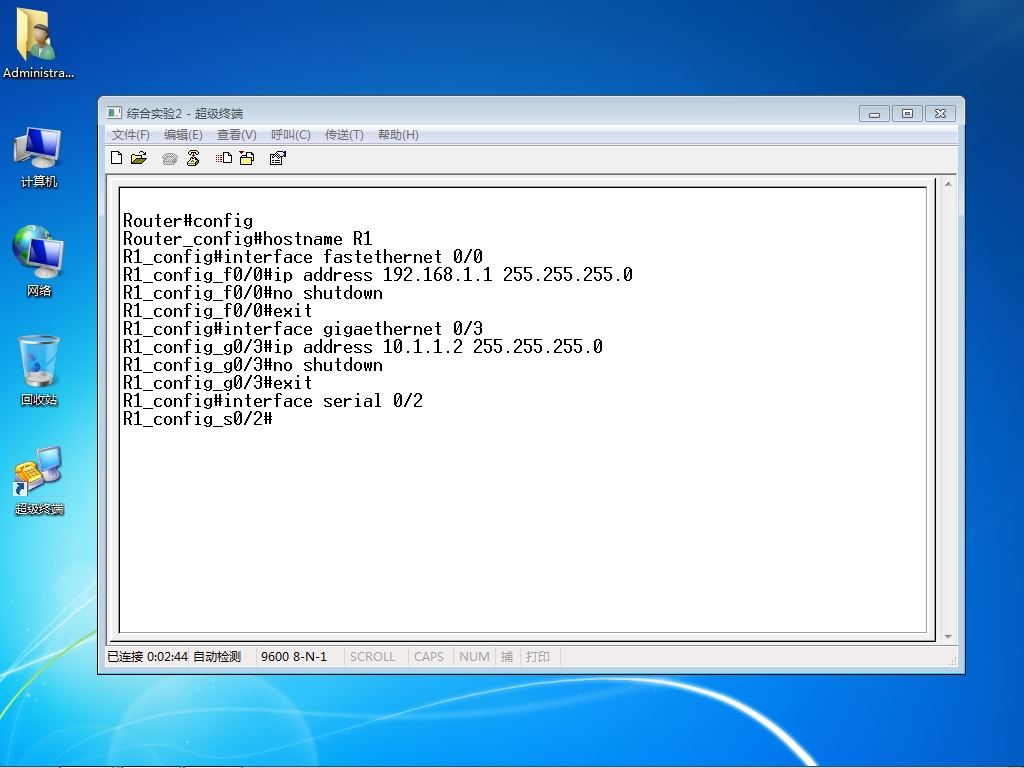Open the 呼叫(C) menu
This screenshot has width=1024, height=768.
[x=291, y=135]
